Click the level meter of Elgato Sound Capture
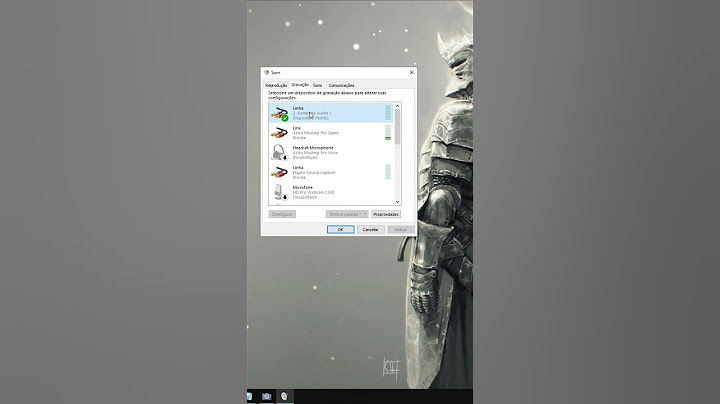 pyautogui.click(x=388, y=172)
